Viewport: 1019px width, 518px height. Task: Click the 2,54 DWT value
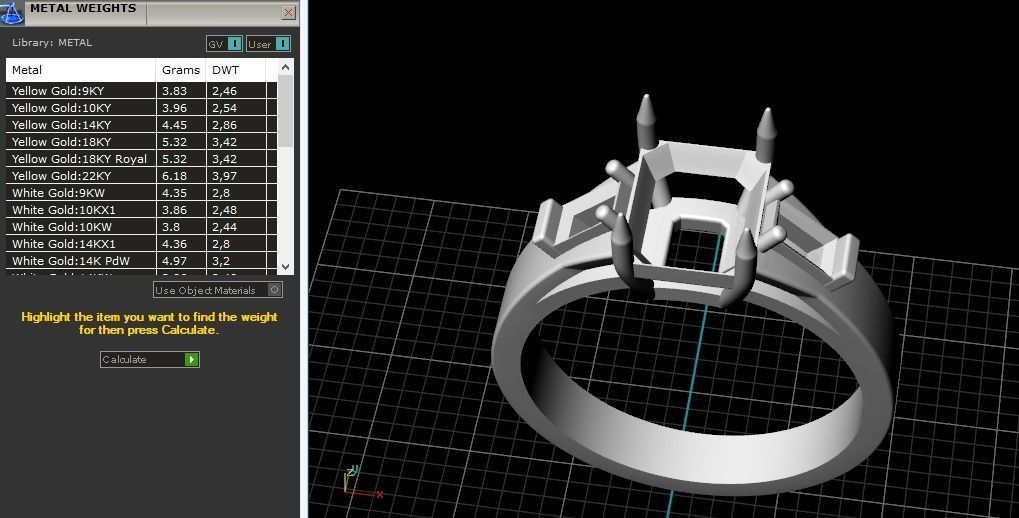224,108
